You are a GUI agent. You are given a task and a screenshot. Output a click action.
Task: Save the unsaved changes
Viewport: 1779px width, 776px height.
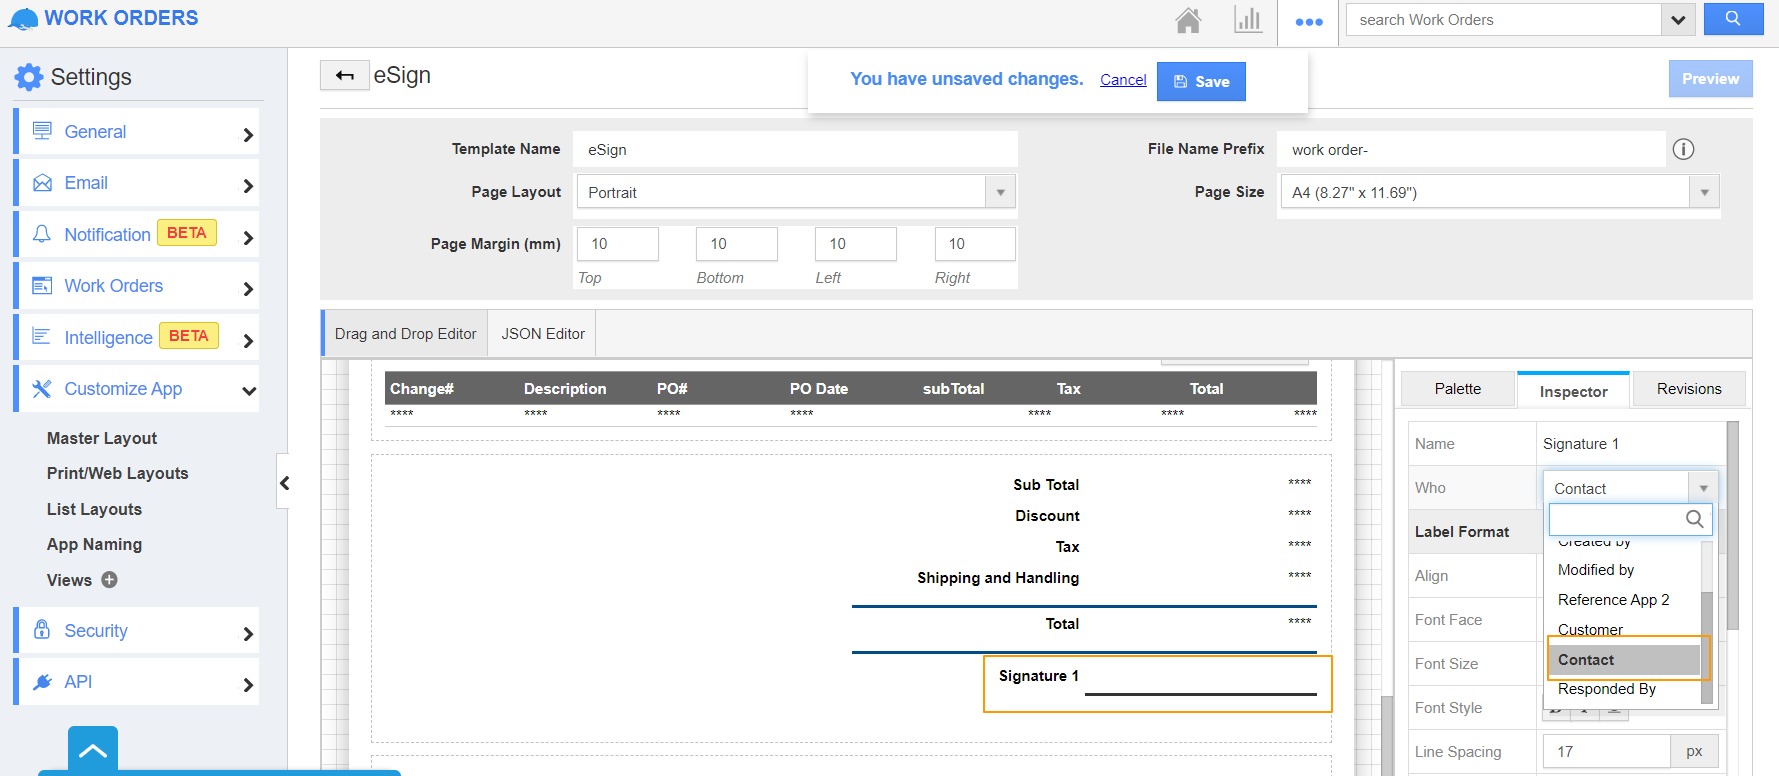pyautogui.click(x=1201, y=82)
